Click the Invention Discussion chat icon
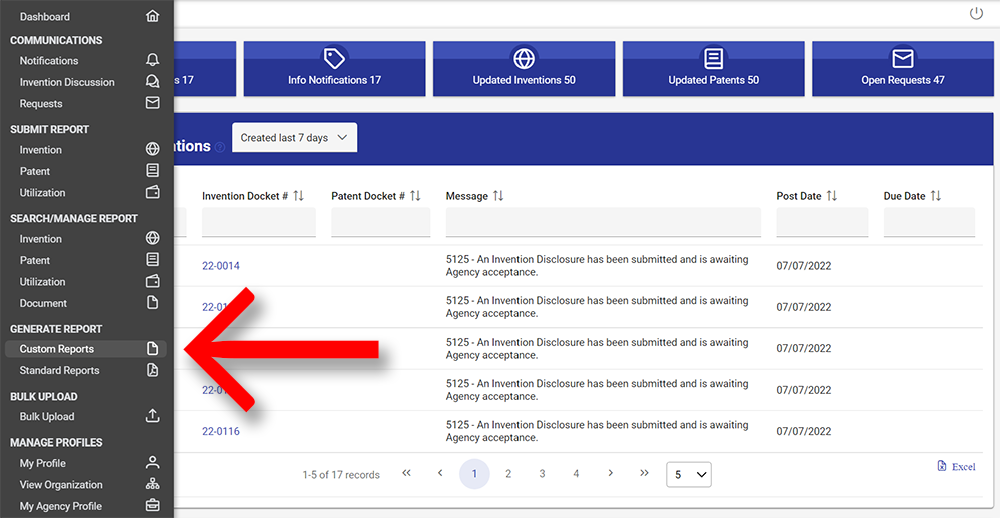Viewport: 1000px width, 518px height. click(x=152, y=82)
